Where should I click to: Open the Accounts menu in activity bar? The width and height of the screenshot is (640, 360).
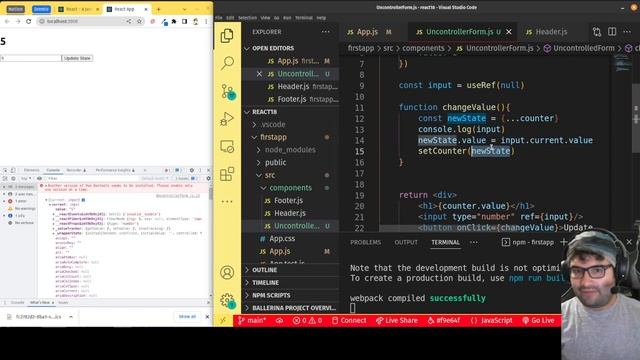(227, 272)
